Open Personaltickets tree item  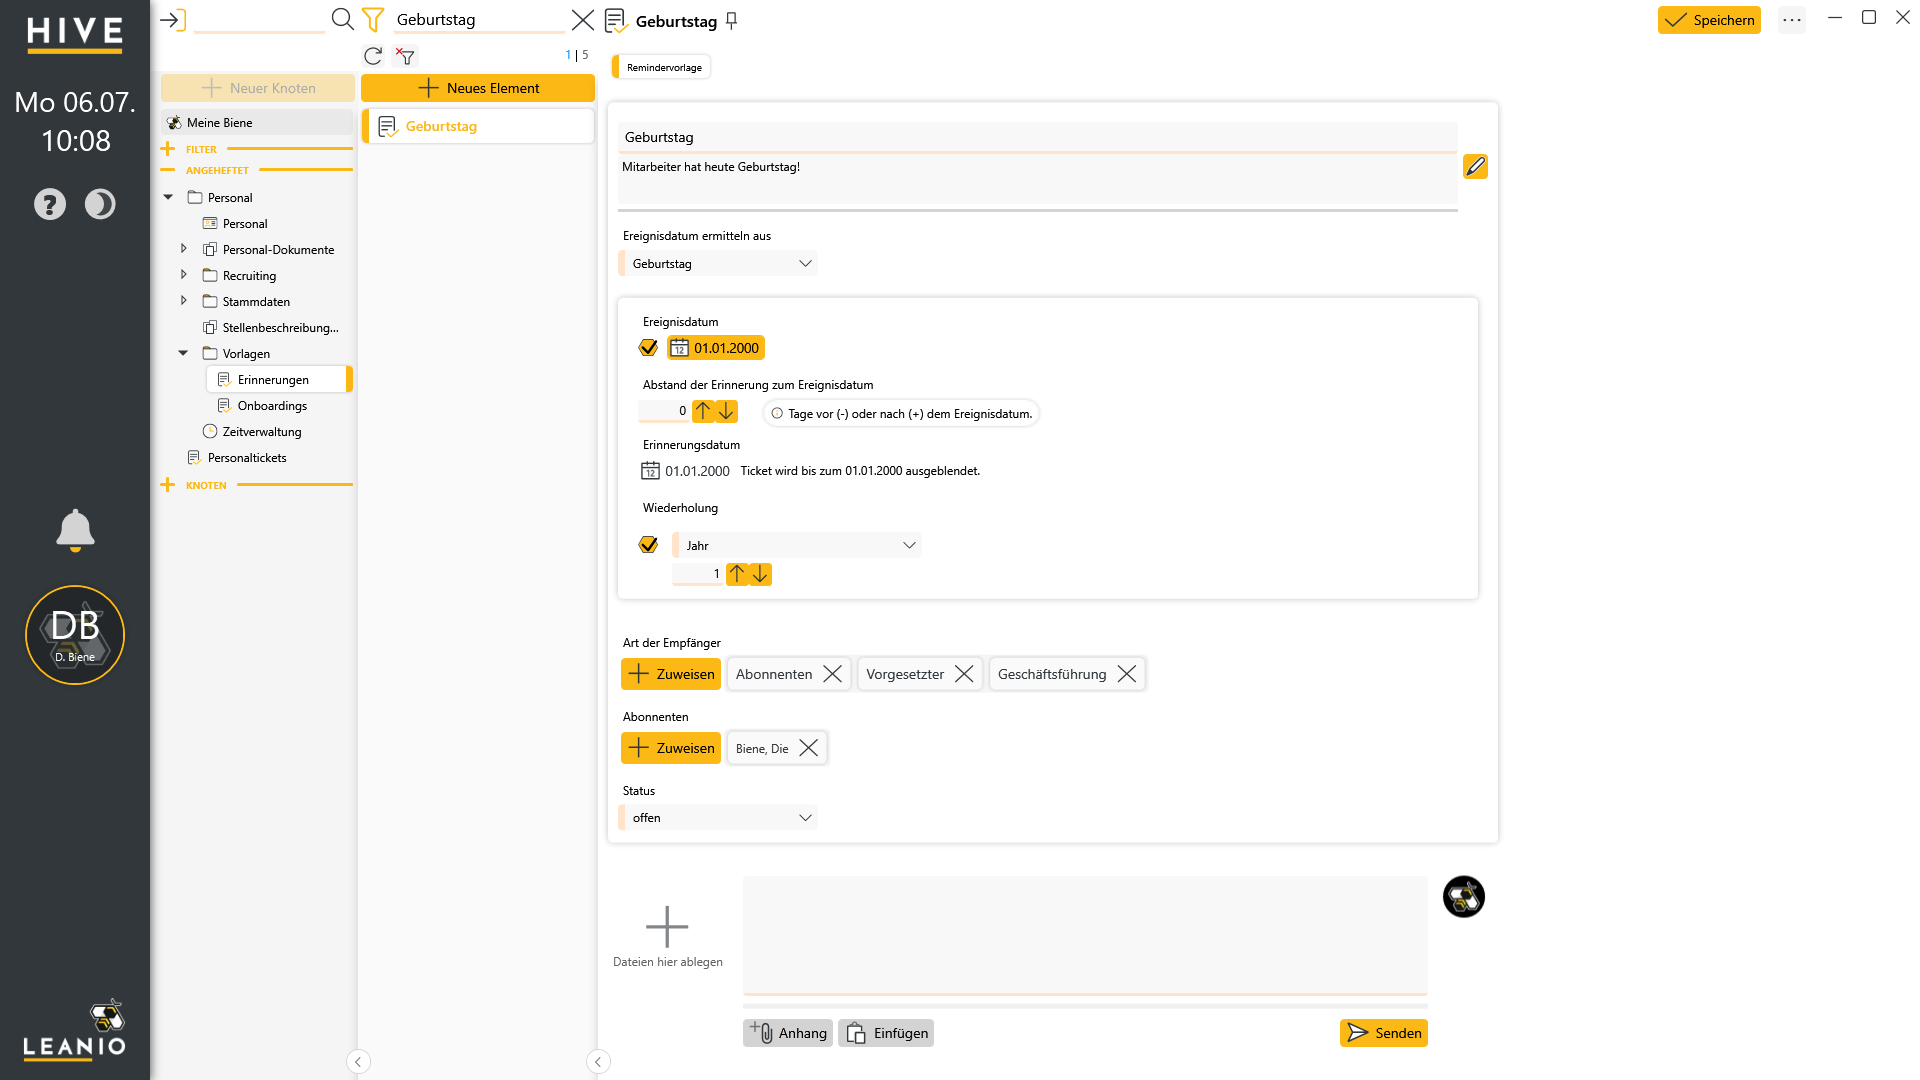pos(247,458)
